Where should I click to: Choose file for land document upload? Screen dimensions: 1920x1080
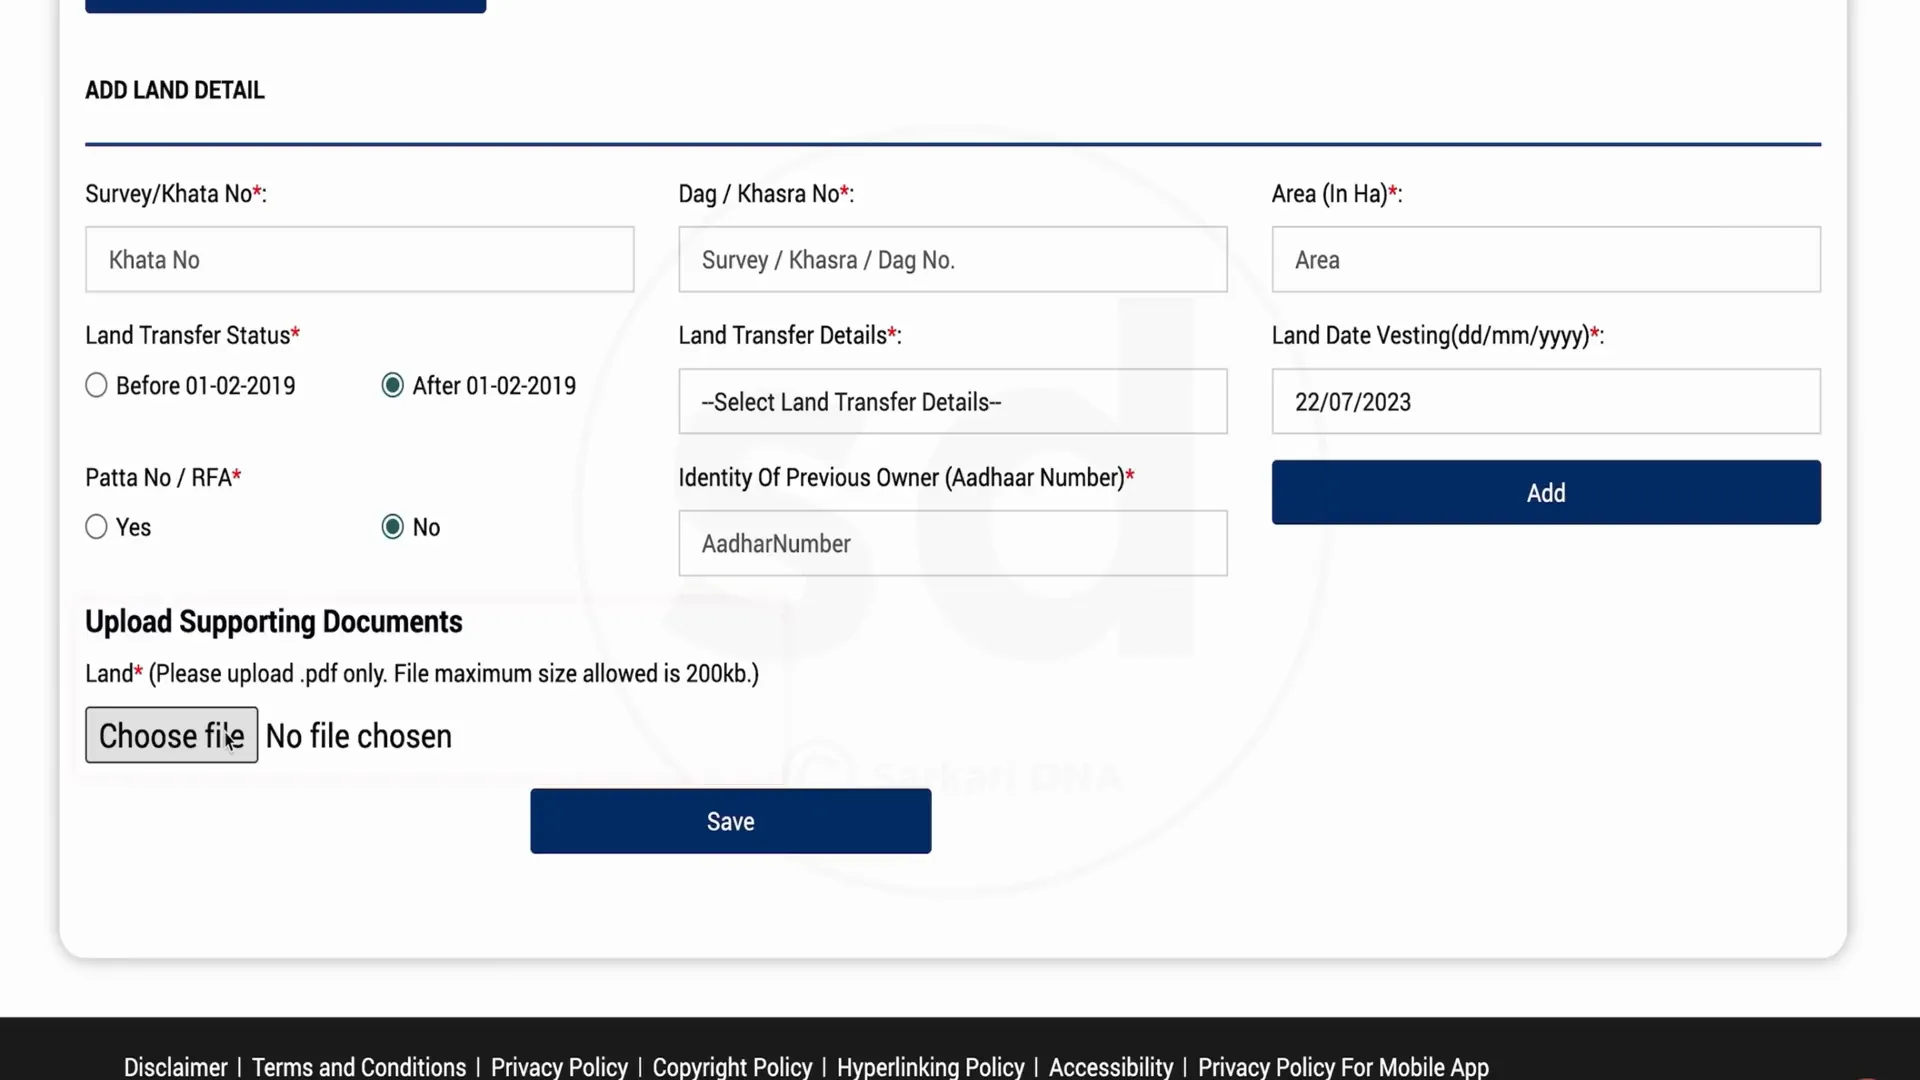[x=170, y=735]
